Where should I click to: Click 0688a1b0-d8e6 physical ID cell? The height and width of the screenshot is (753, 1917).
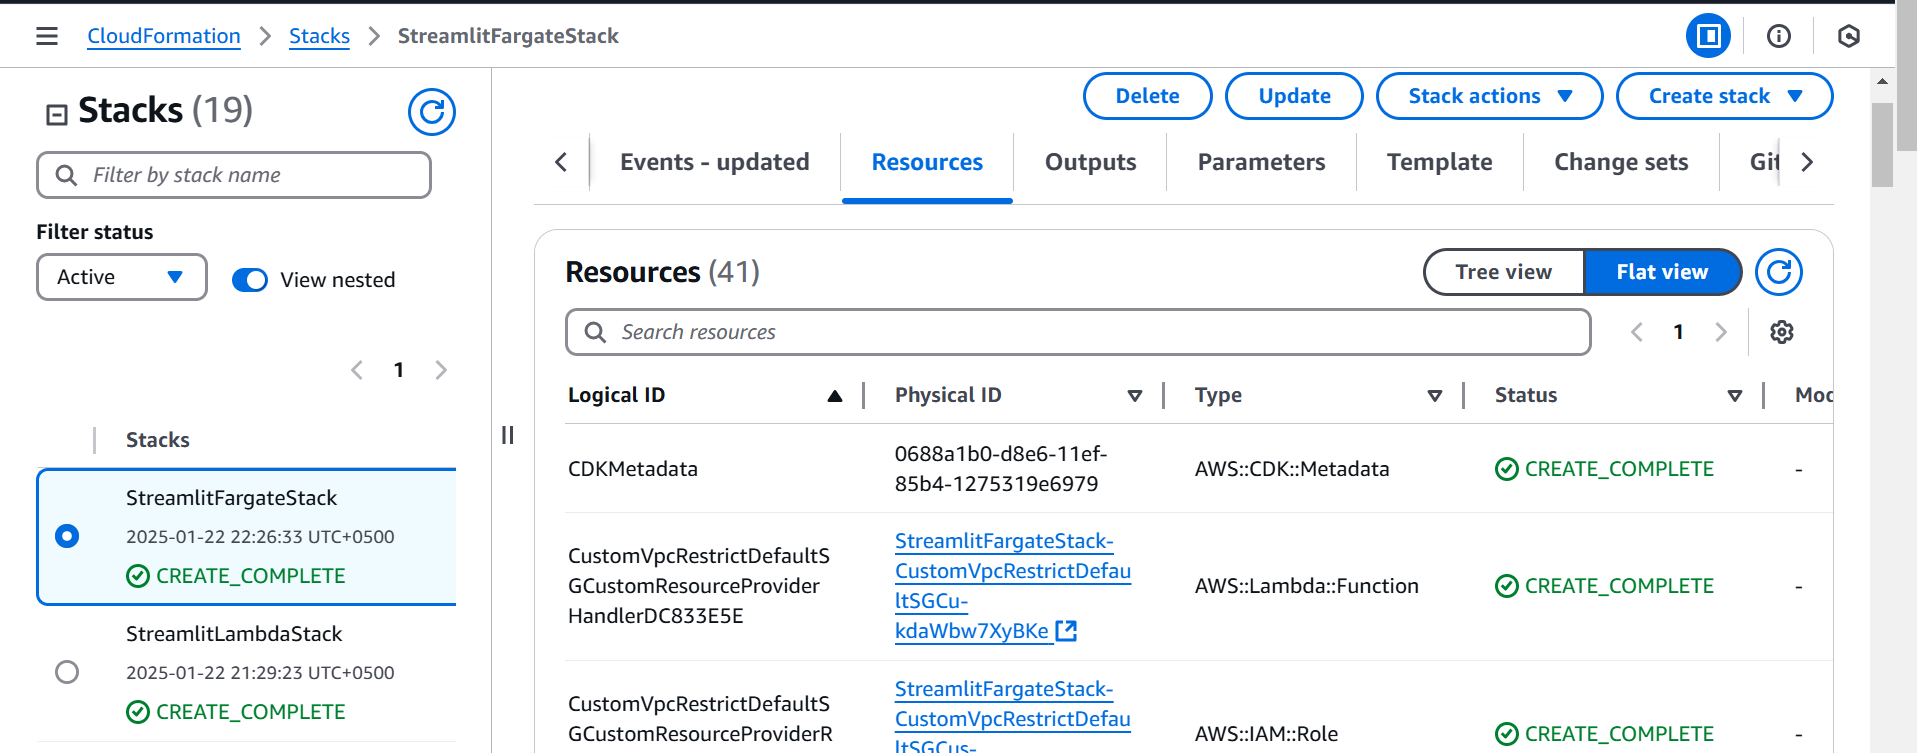1001,469
